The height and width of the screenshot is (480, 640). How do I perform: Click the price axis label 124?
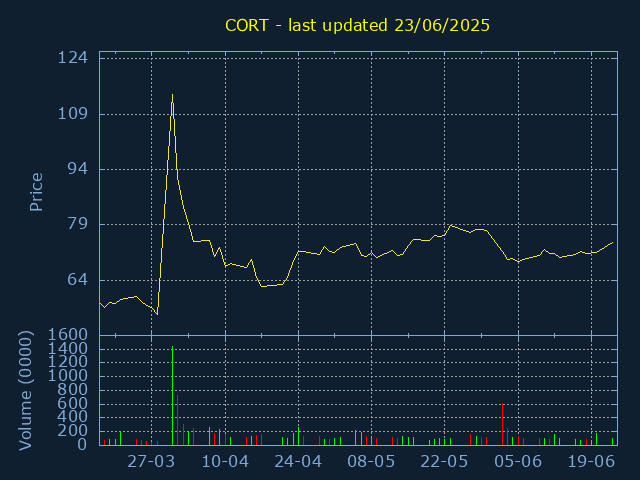(73, 58)
